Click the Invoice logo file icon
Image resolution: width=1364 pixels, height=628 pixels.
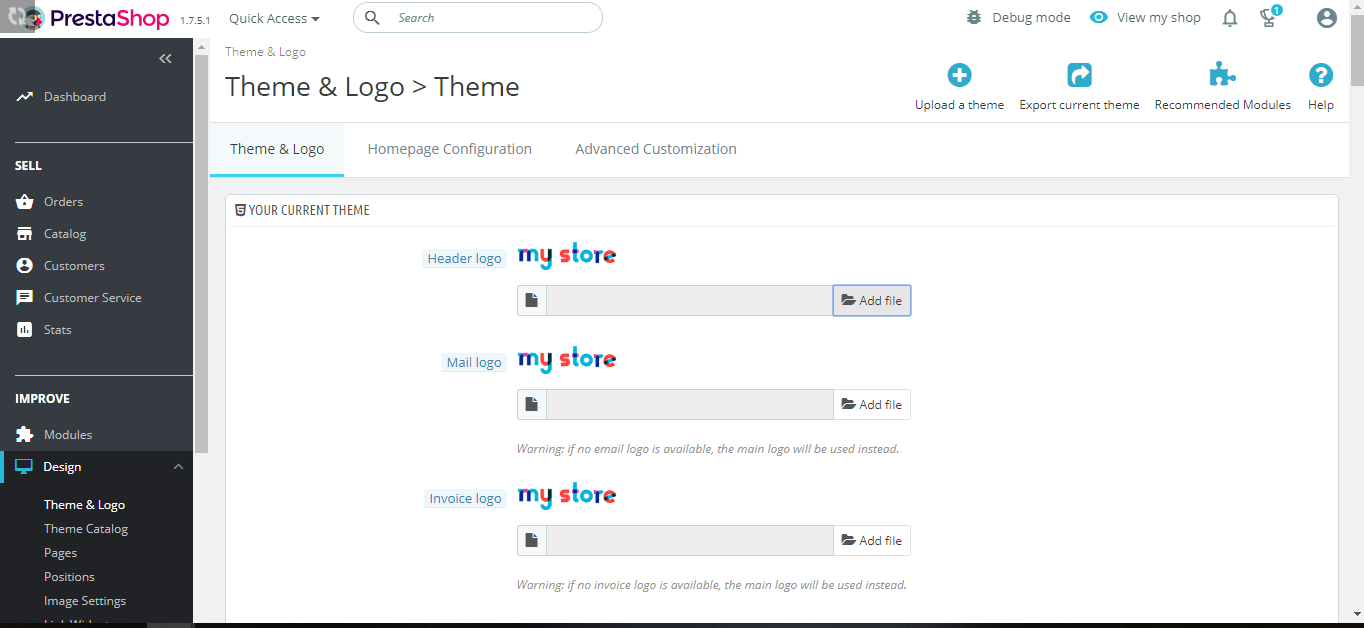coord(532,541)
